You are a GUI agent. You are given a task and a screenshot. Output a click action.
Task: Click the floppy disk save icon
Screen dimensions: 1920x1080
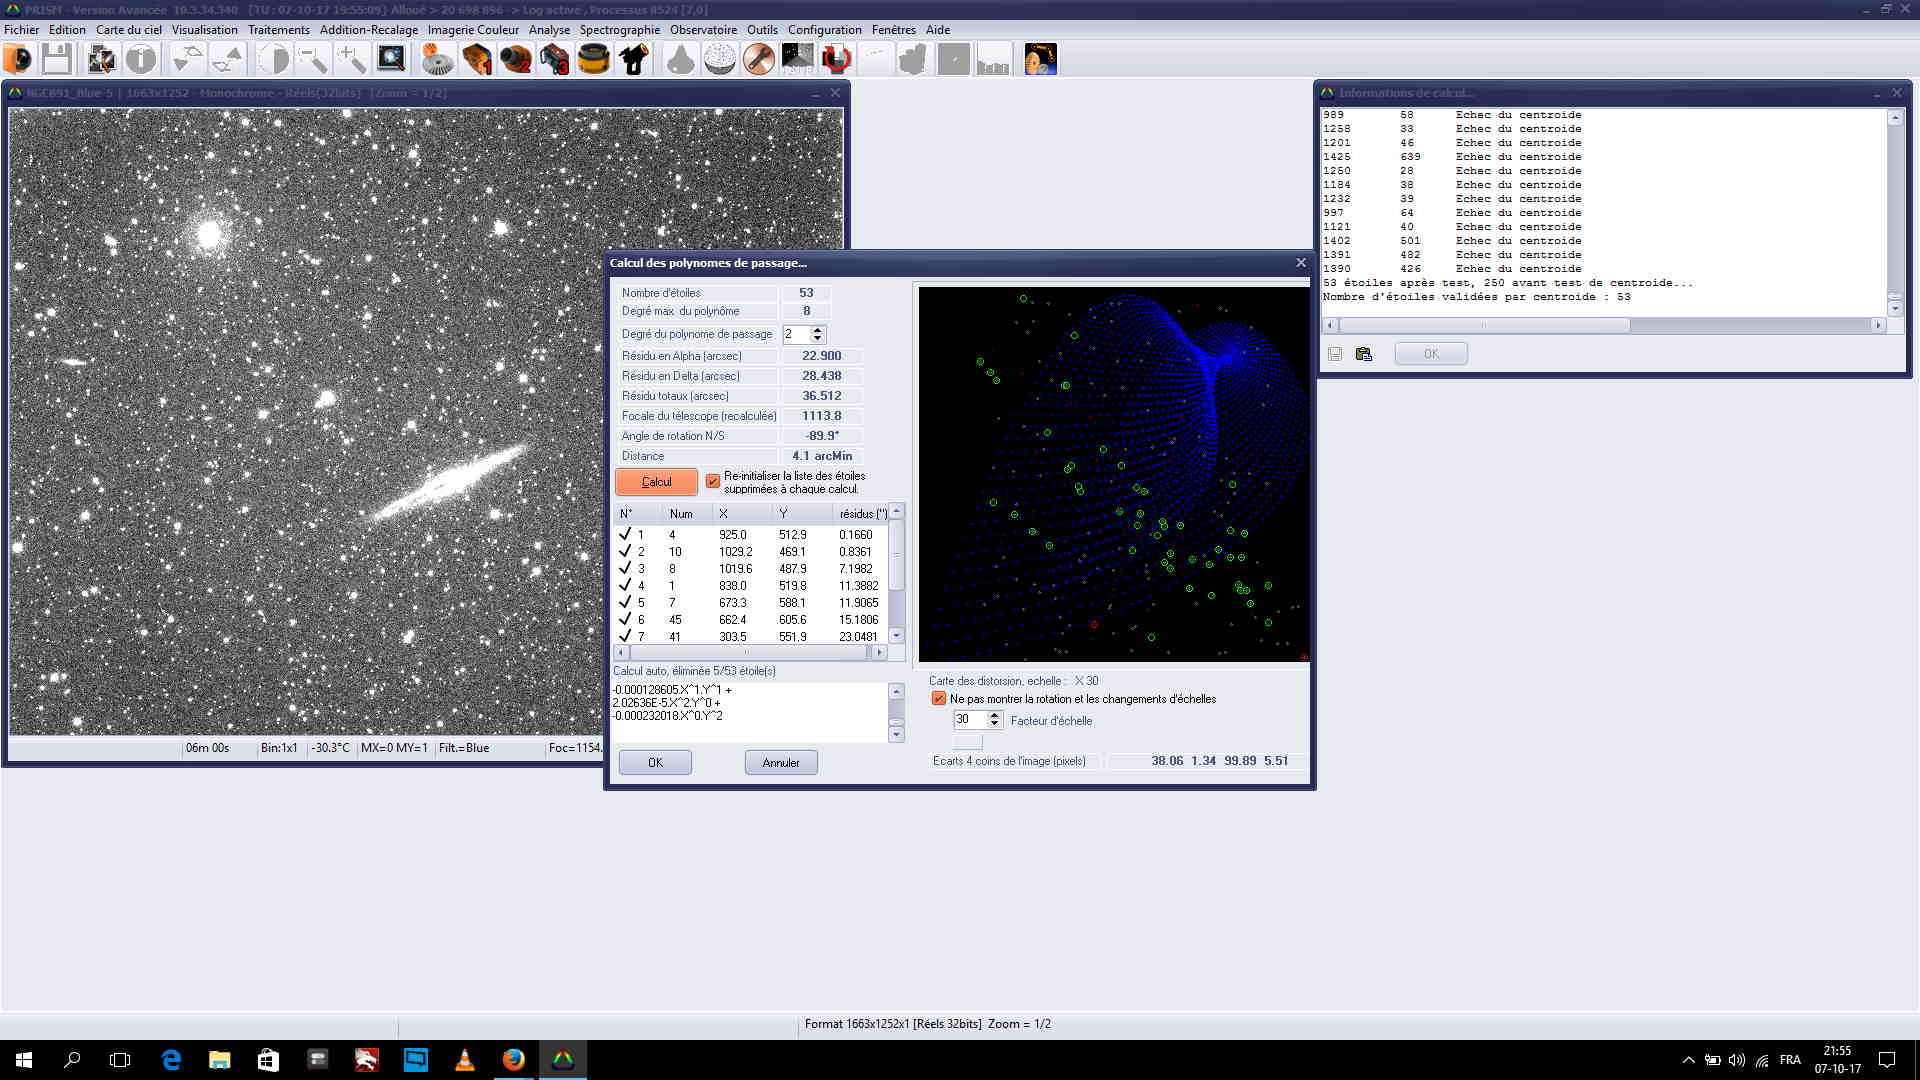[x=57, y=60]
